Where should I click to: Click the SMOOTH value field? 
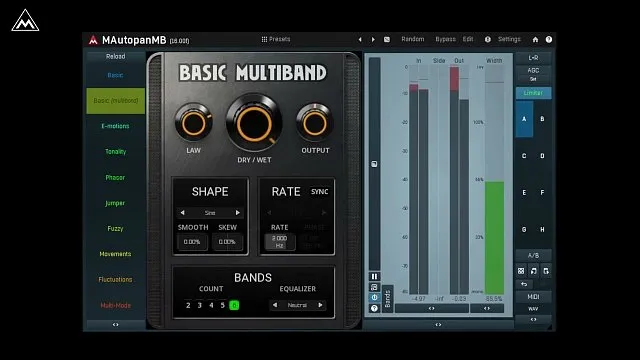(x=192, y=242)
